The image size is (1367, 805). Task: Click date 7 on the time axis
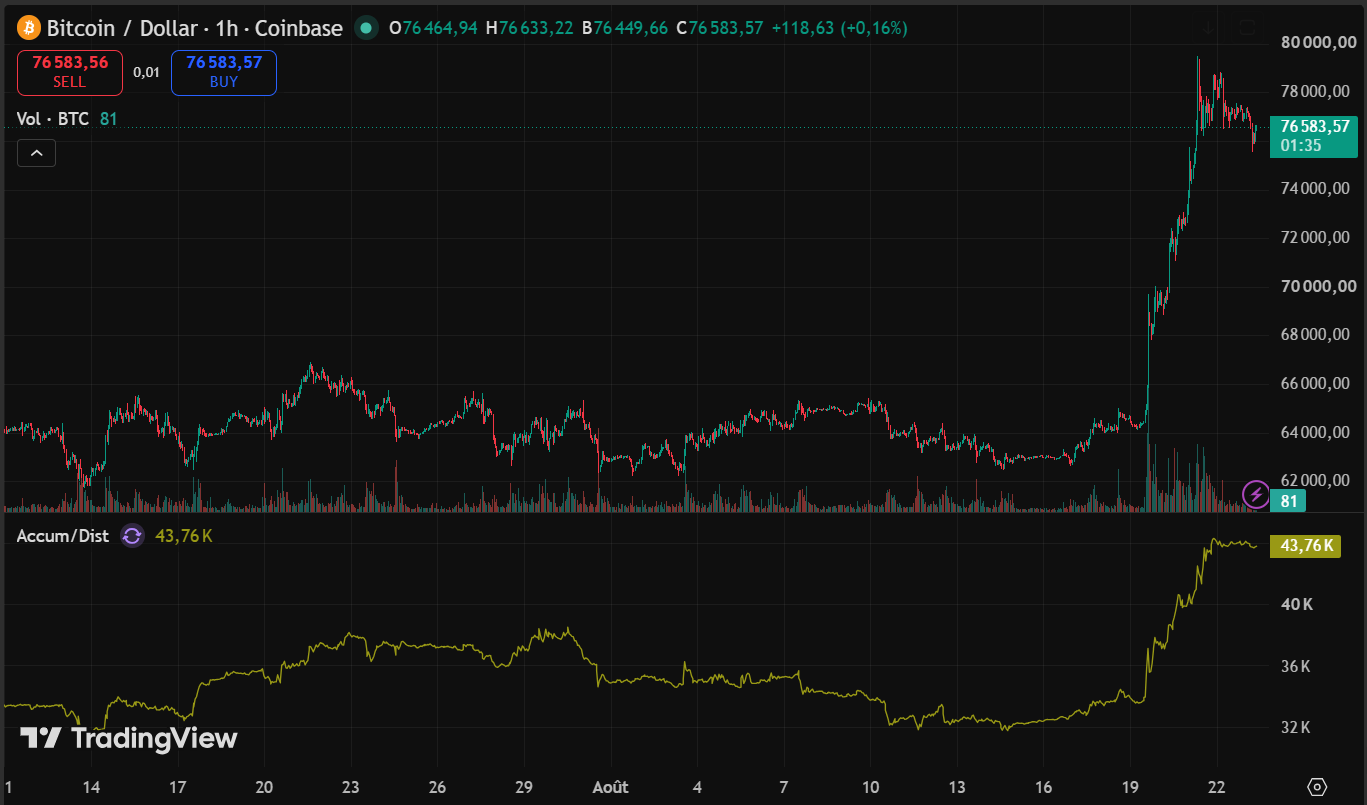[784, 787]
